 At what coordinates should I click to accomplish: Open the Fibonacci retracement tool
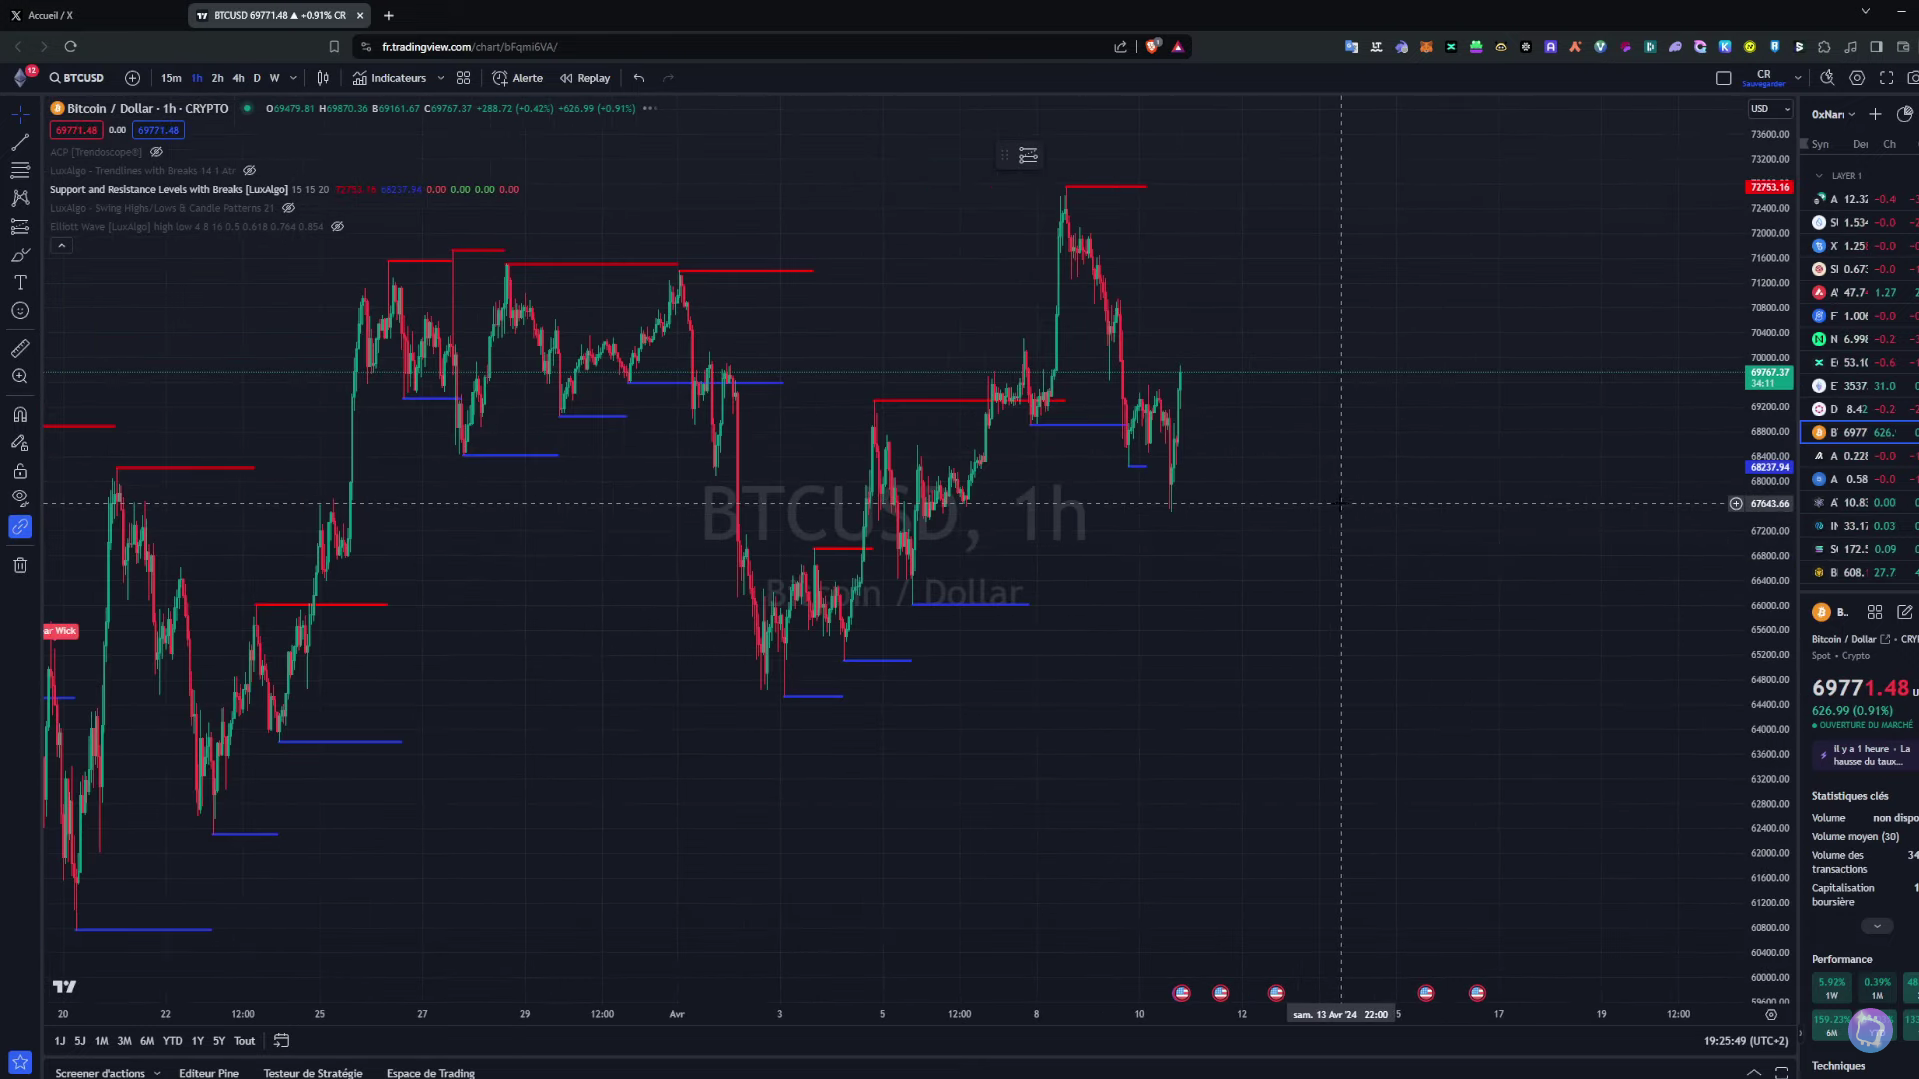click(x=20, y=170)
